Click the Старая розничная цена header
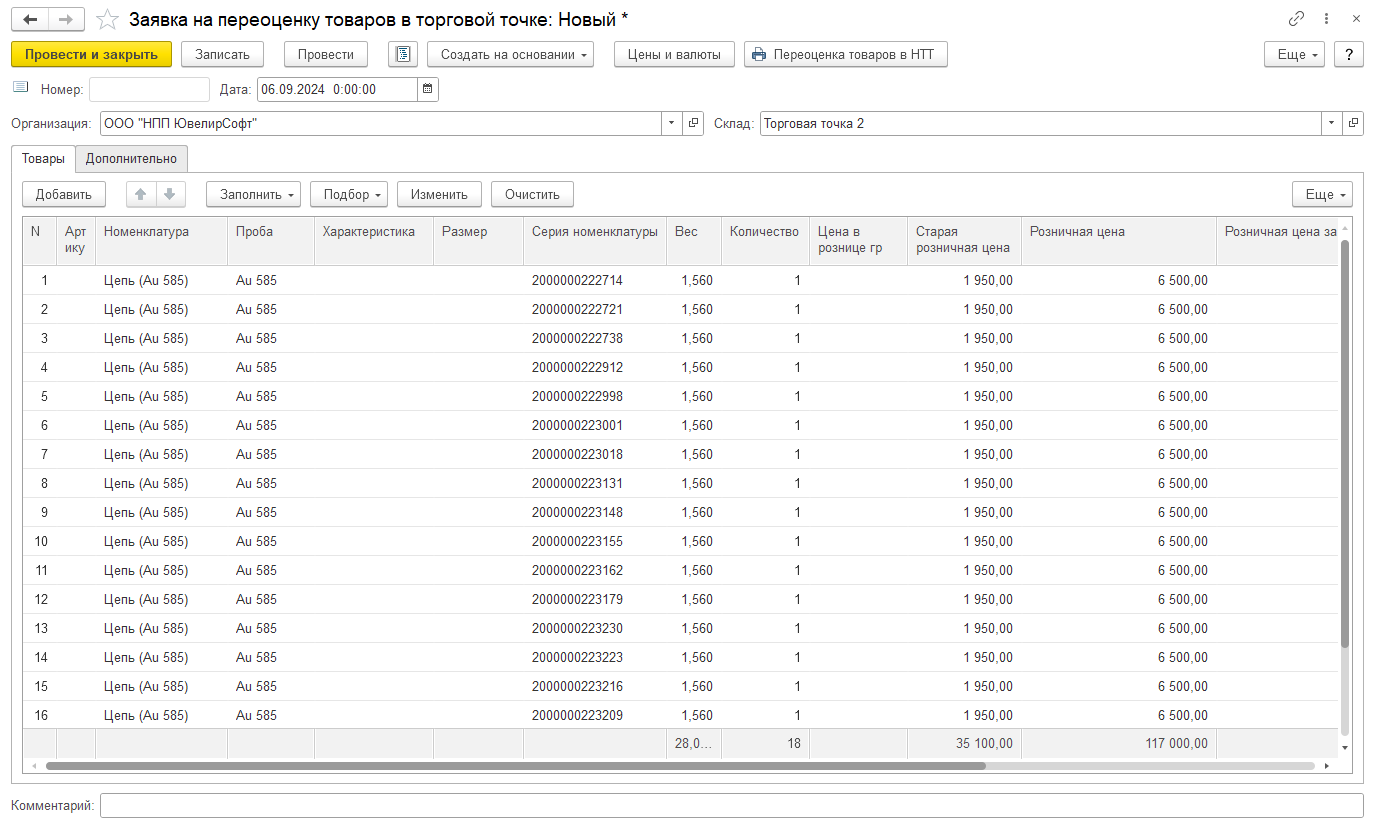The image size is (1376, 827). click(x=964, y=240)
